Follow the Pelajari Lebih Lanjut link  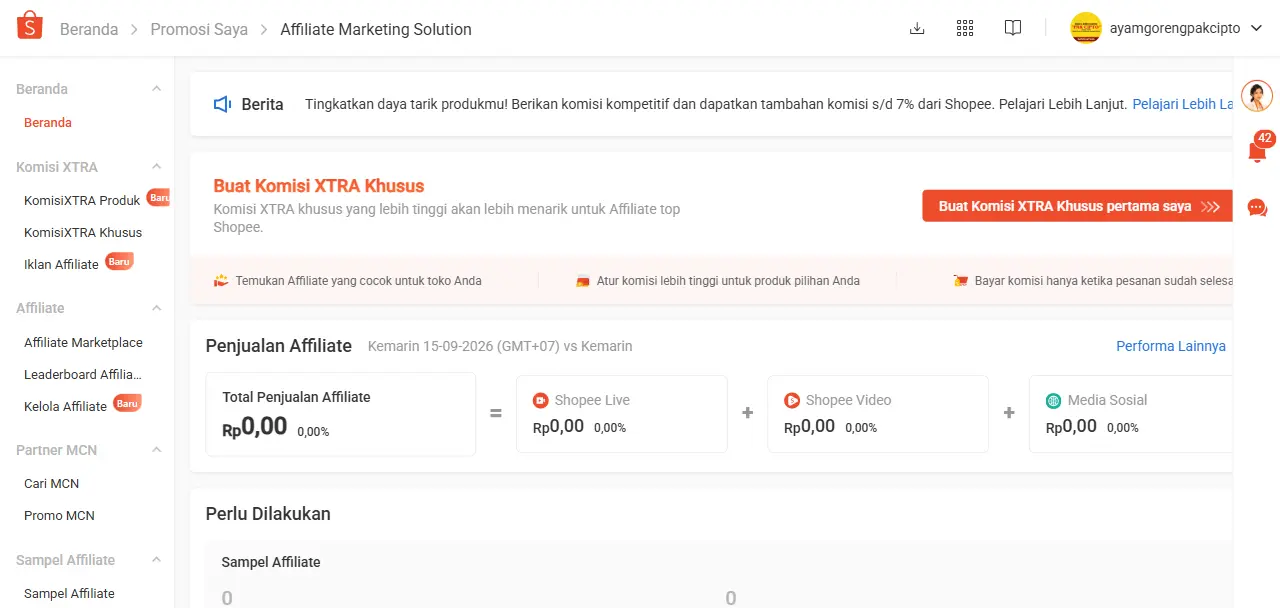pos(1182,104)
